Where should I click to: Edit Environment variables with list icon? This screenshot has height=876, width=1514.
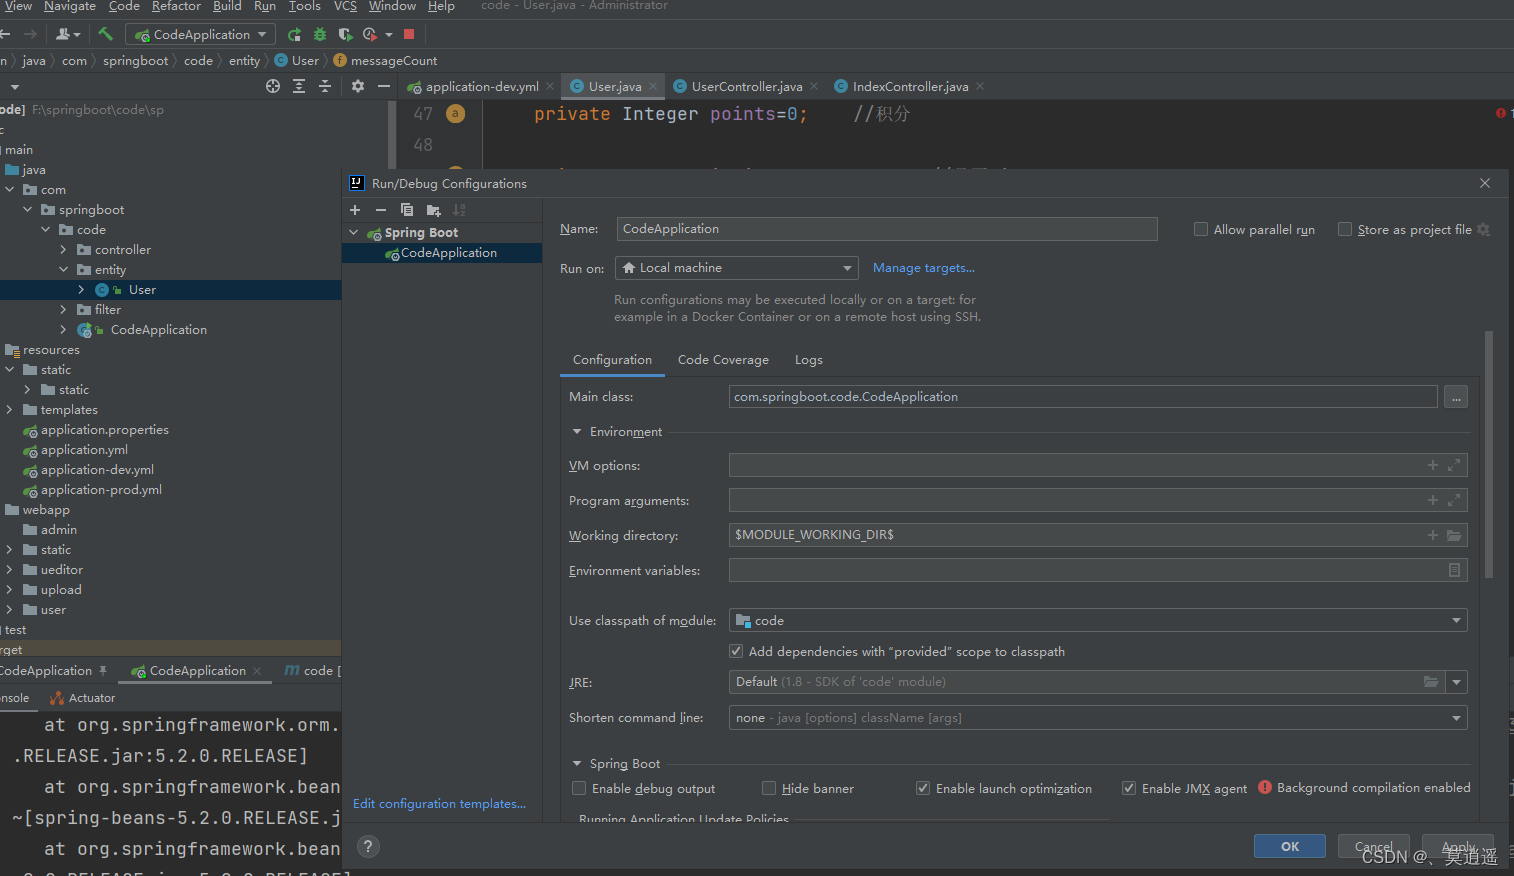(x=1455, y=570)
